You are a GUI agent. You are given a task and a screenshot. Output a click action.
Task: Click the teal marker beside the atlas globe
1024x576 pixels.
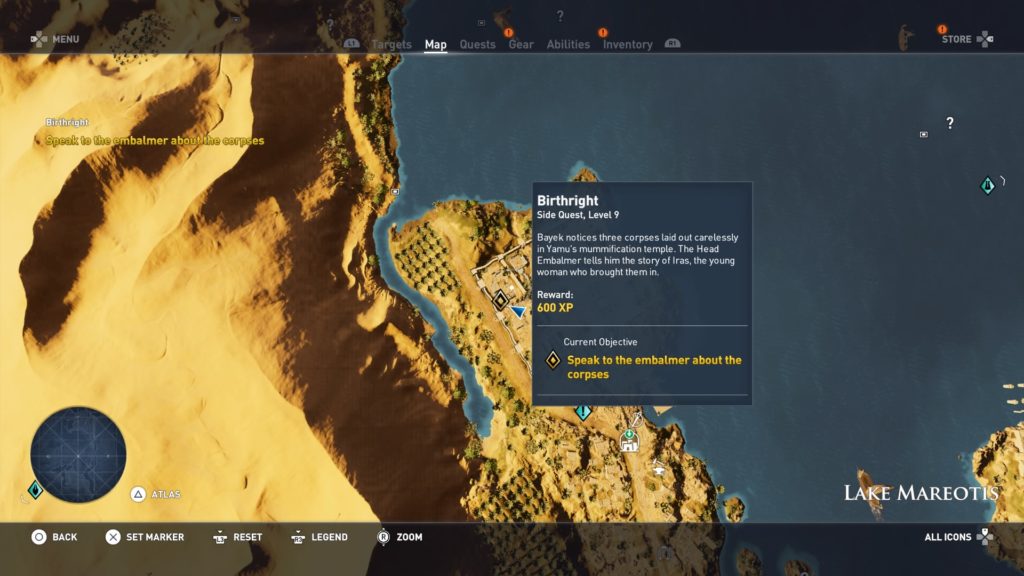35,489
